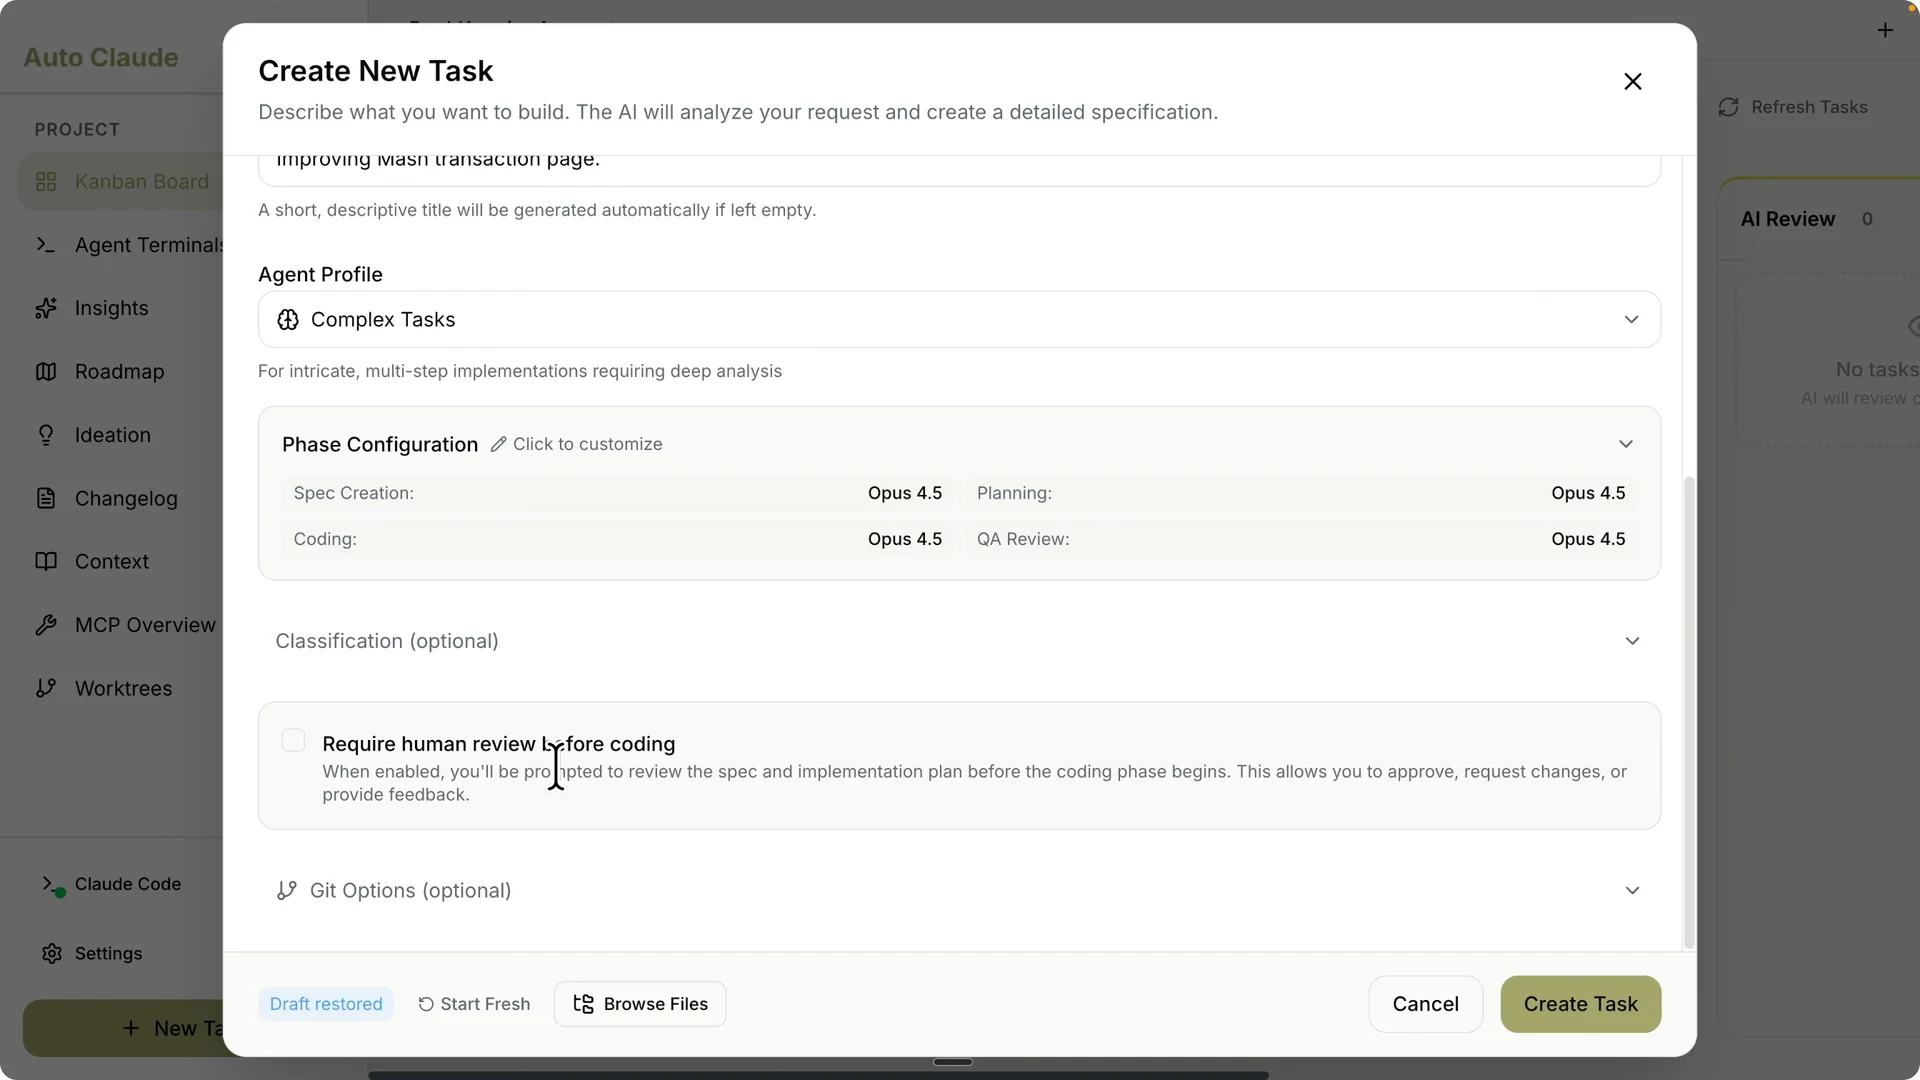The height and width of the screenshot is (1080, 1920).
Task: Open Kanban Board in the sidebar
Action: pos(122,182)
